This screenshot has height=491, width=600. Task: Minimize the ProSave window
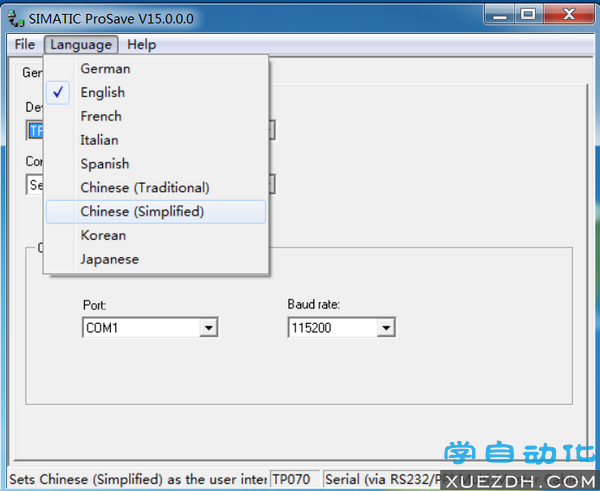500,15
